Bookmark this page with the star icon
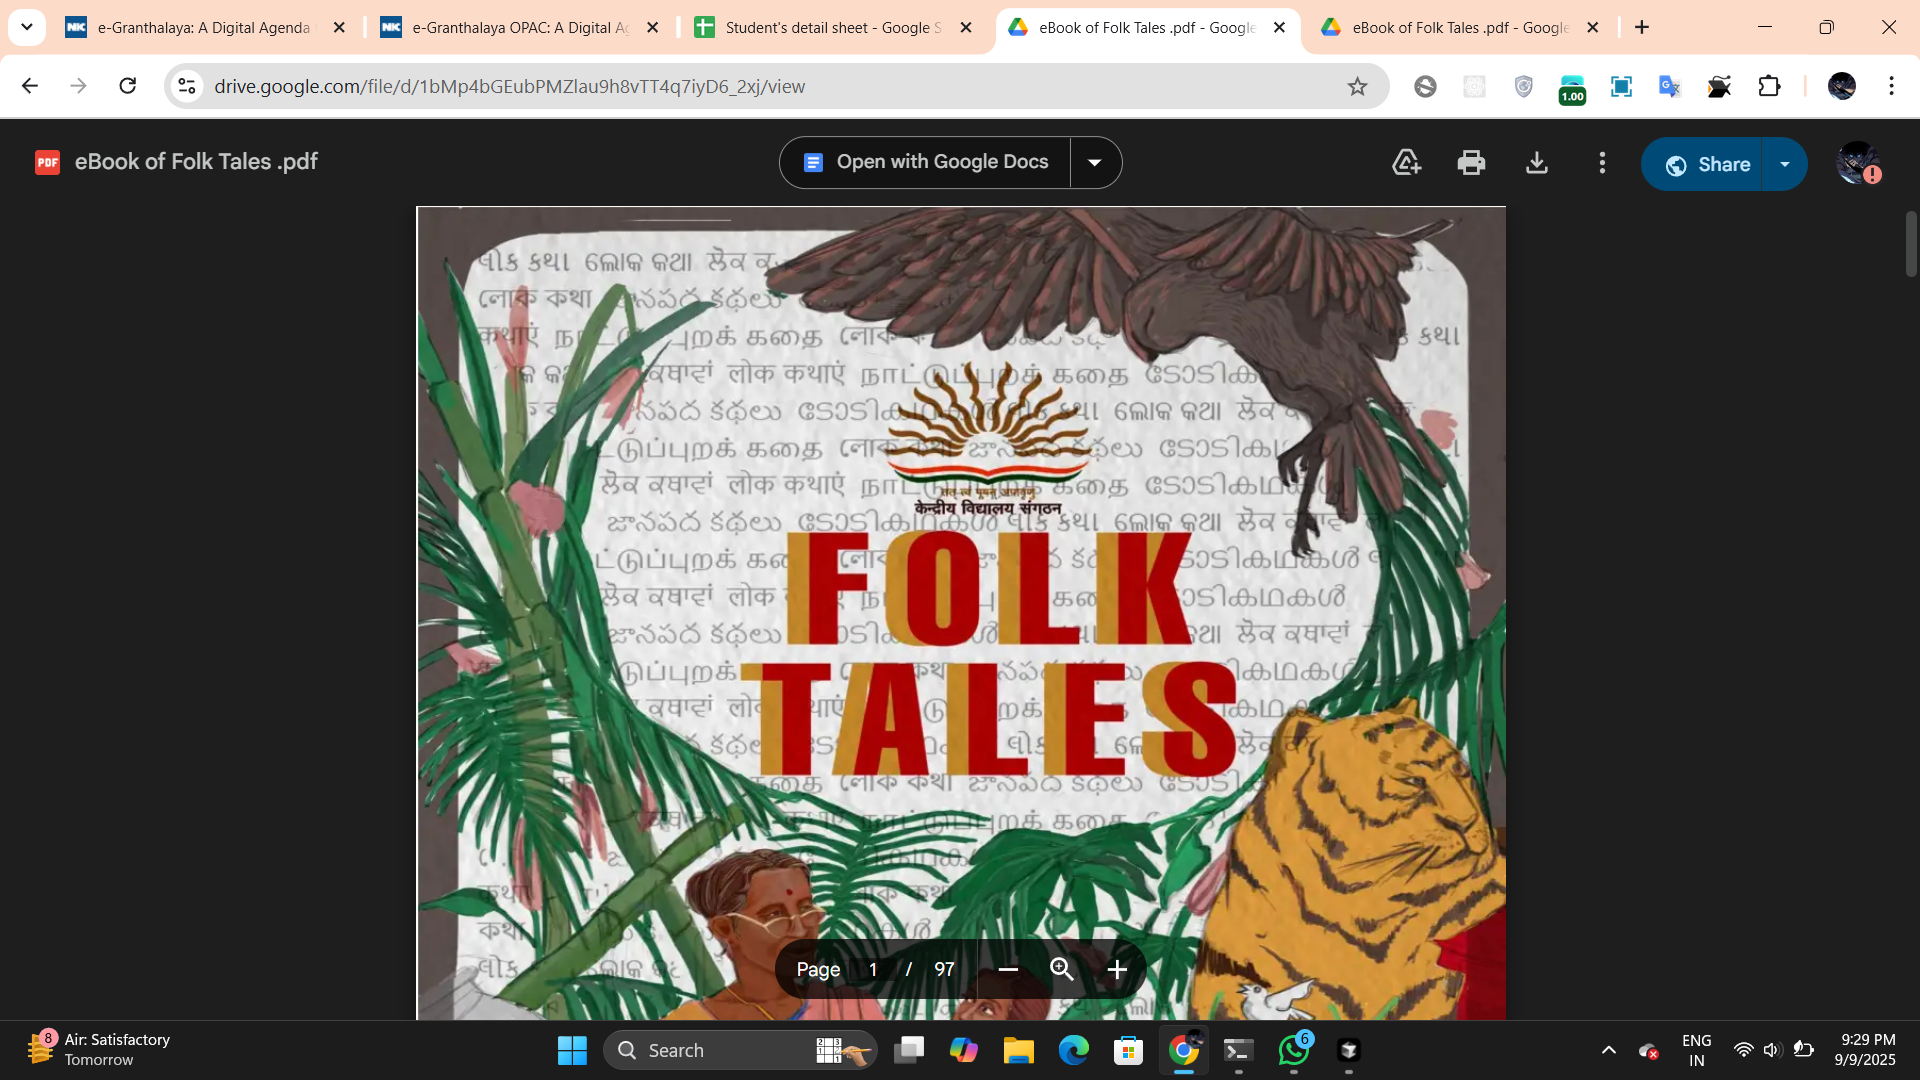Image resolution: width=1920 pixels, height=1080 pixels. (x=1357, y=87)
